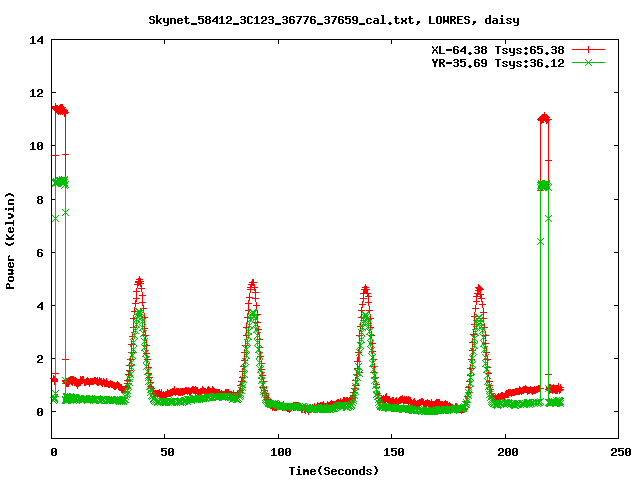Click the red peak near 138 seconds

tap(365, 289)
